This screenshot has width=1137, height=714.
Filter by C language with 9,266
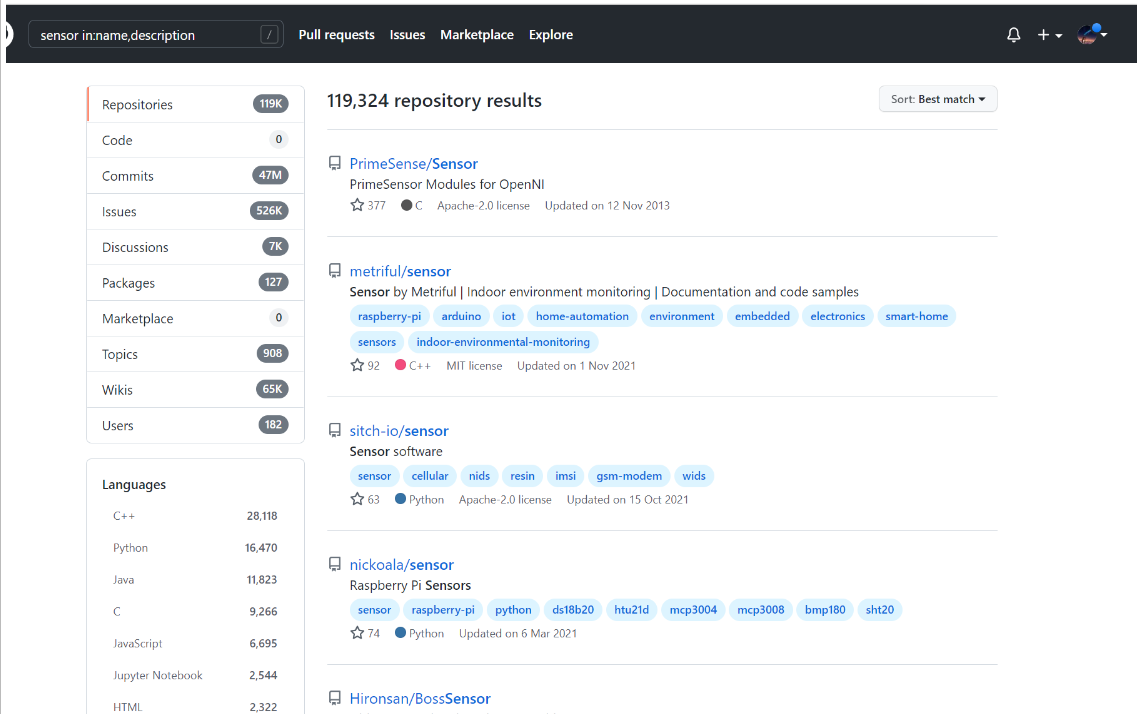[195, 612]
